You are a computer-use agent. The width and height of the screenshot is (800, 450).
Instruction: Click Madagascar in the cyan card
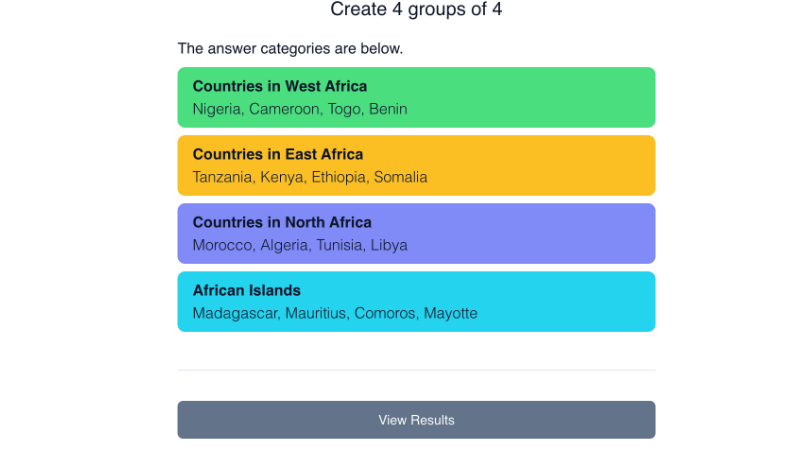(235, 313)
